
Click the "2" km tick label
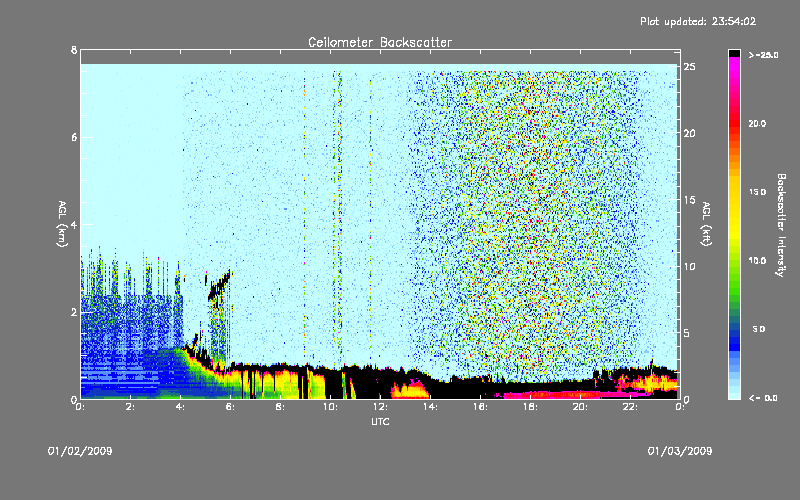74,312
